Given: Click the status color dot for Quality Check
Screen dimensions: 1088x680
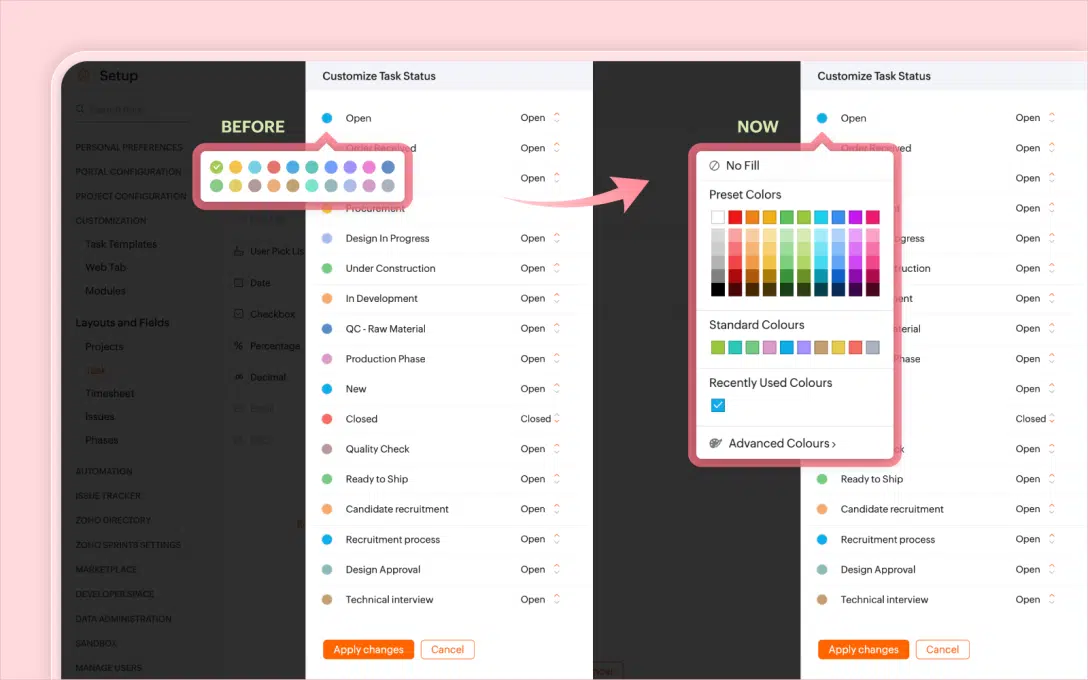Looking at the screenshot, I should pos(327,449).
